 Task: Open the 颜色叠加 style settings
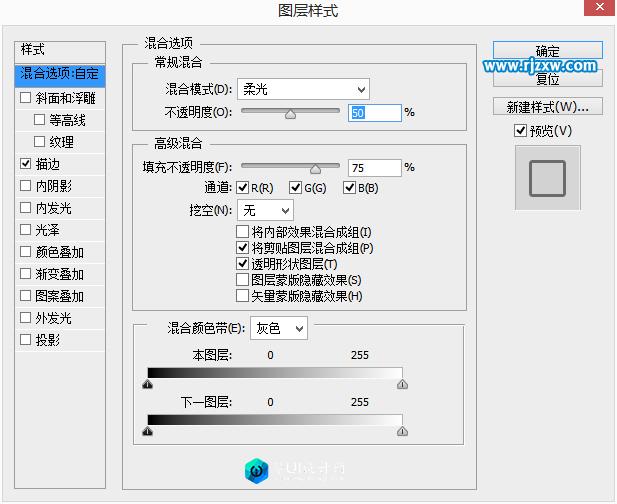(59, 252)
